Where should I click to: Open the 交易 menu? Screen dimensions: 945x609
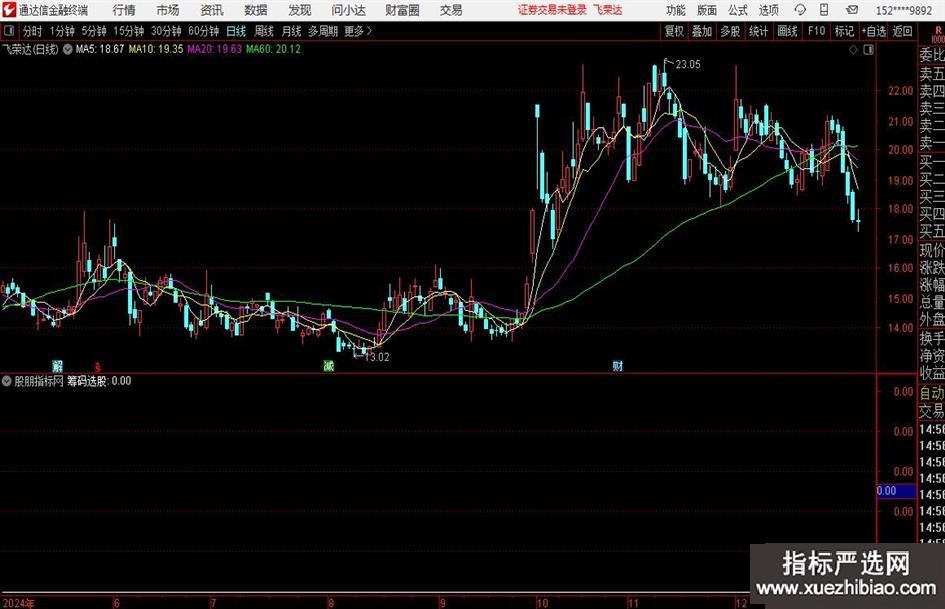coord(451,10)
